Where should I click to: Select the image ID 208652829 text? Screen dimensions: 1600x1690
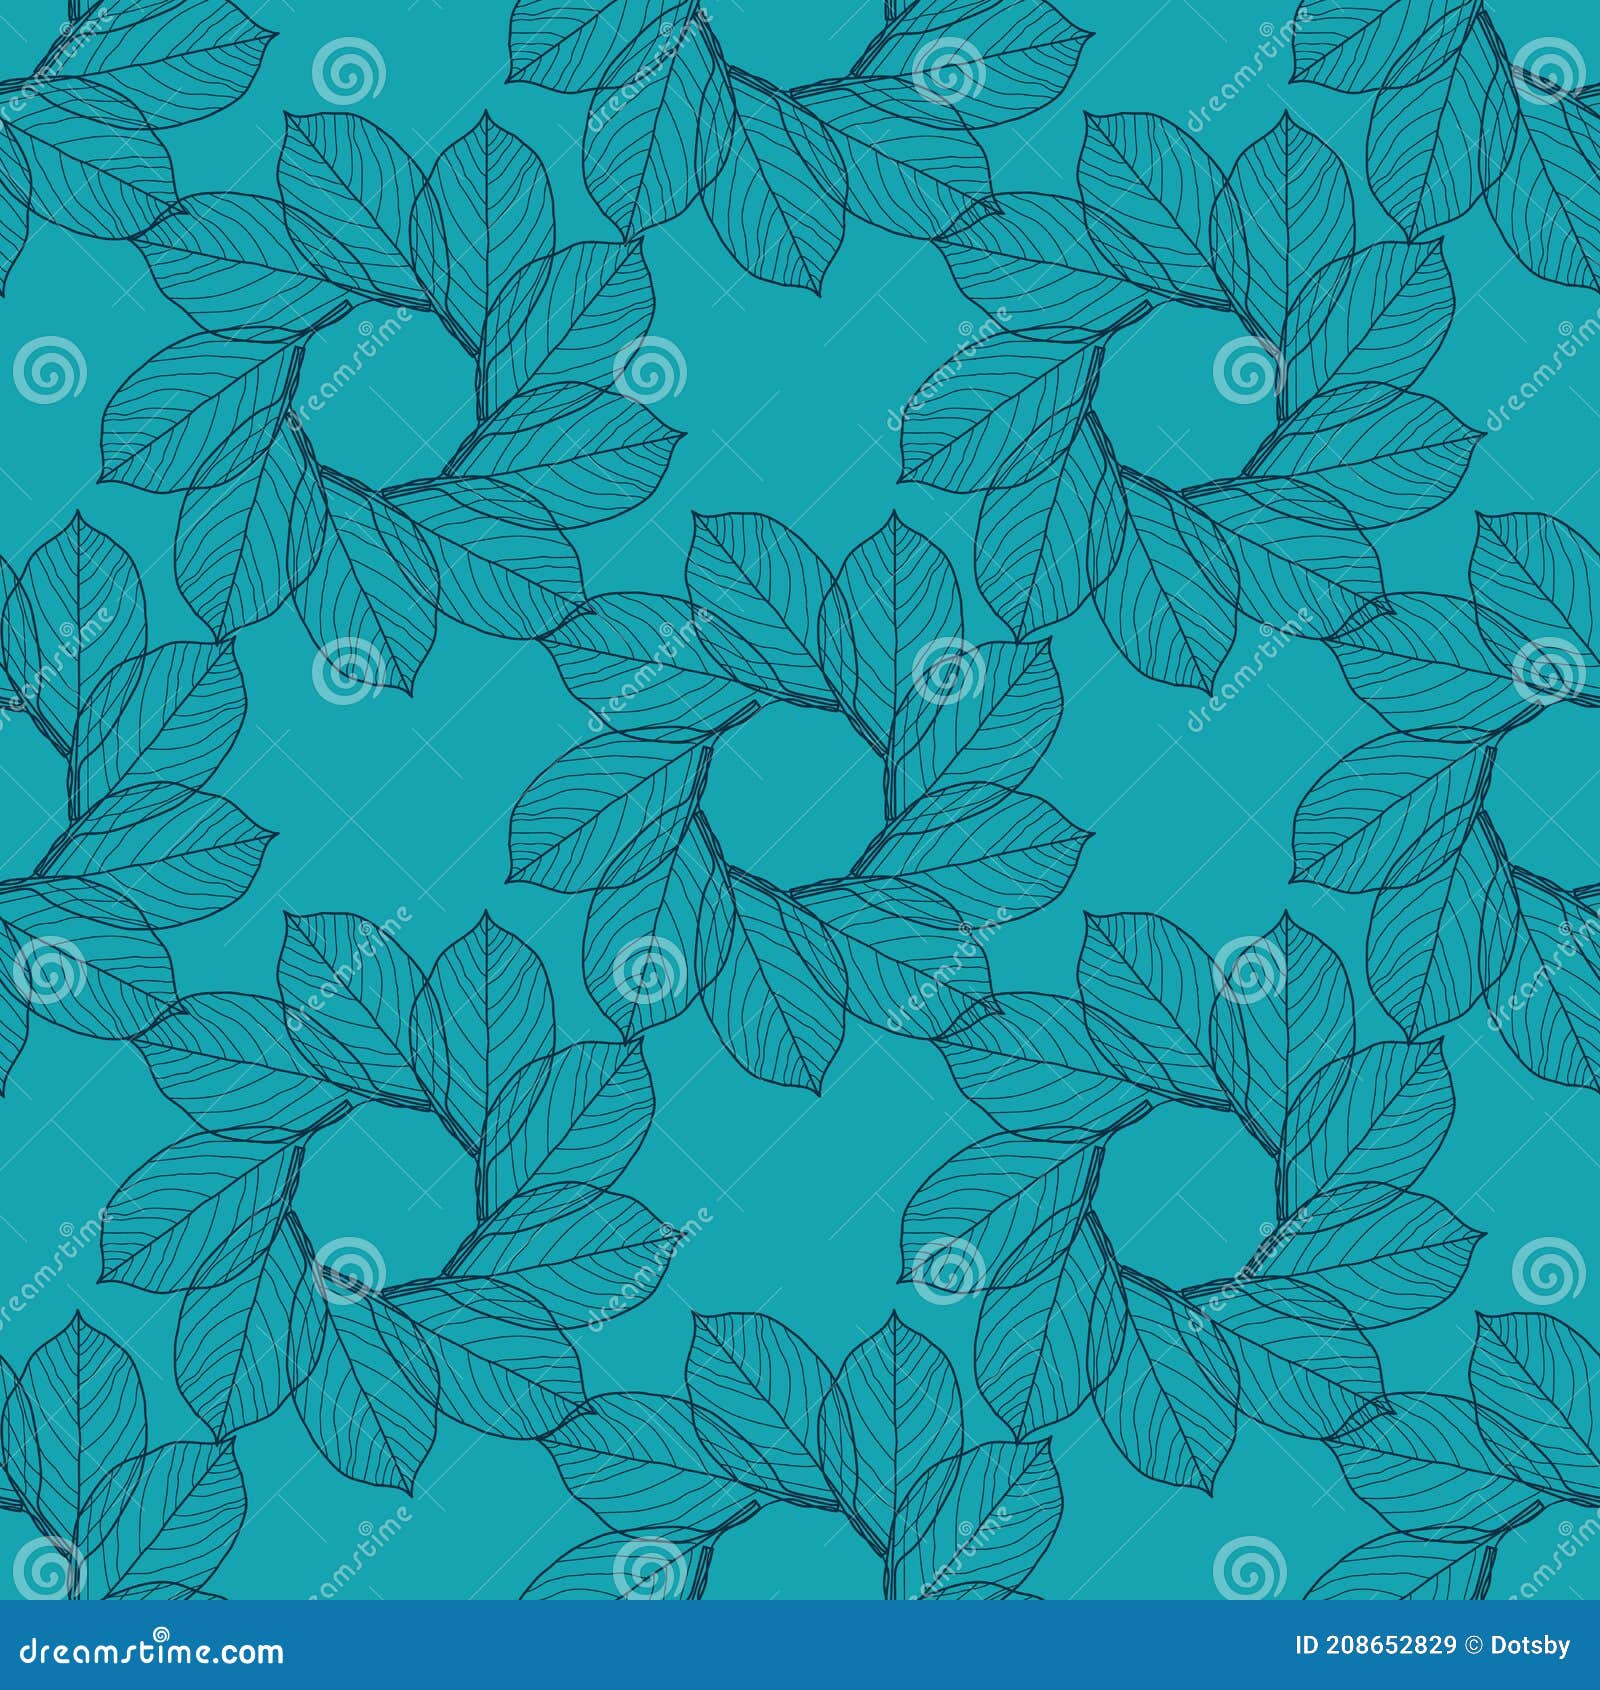[x=1375, y=1643]
